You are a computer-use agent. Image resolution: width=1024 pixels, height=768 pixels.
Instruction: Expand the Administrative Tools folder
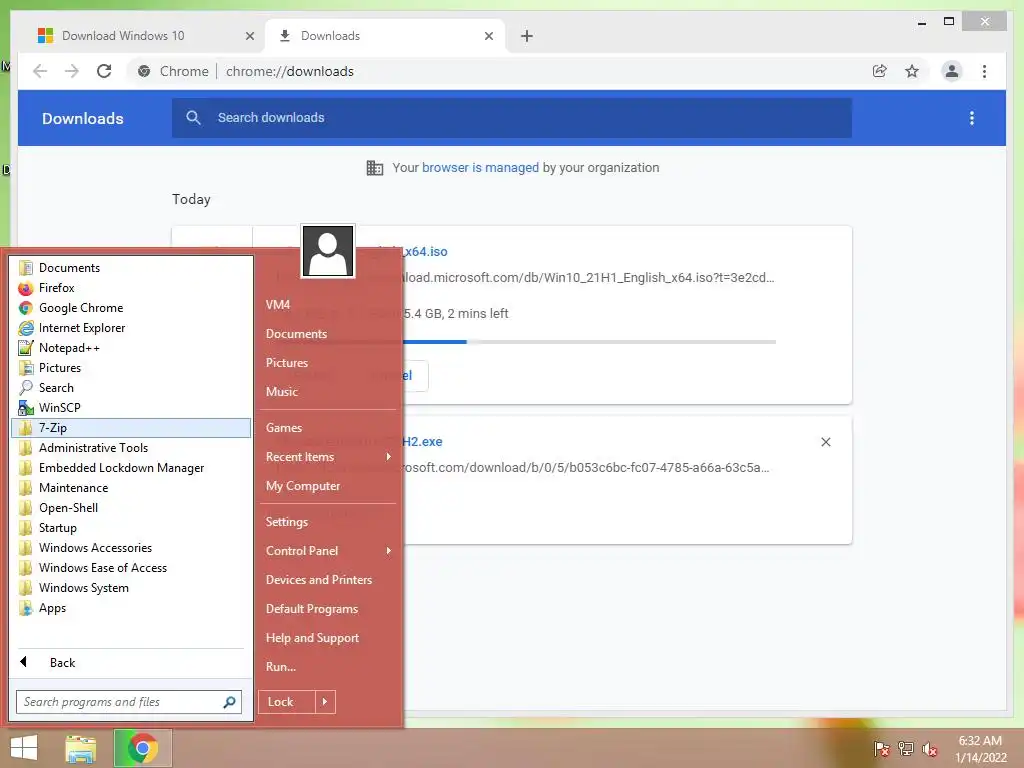(131, 447)
